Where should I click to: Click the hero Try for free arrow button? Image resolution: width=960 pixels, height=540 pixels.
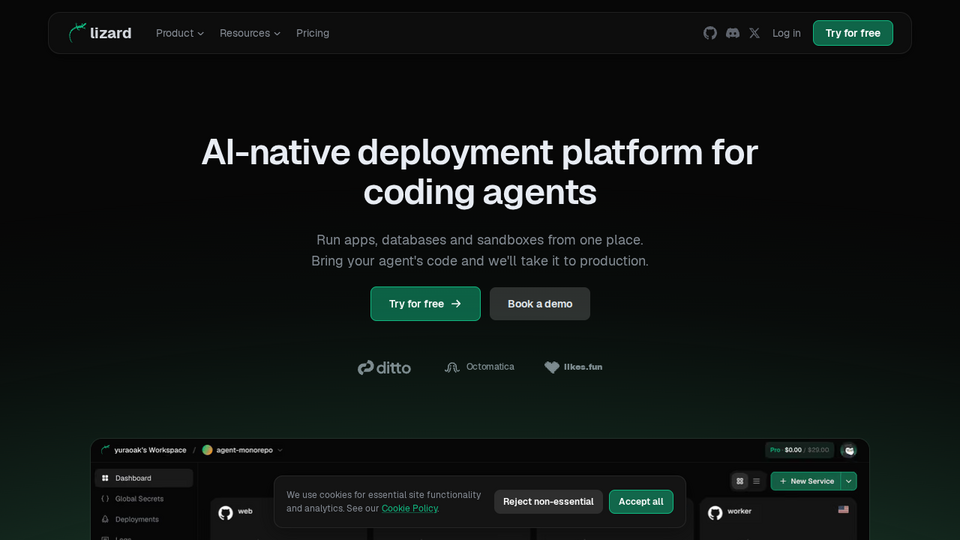[x=425, y=304]
